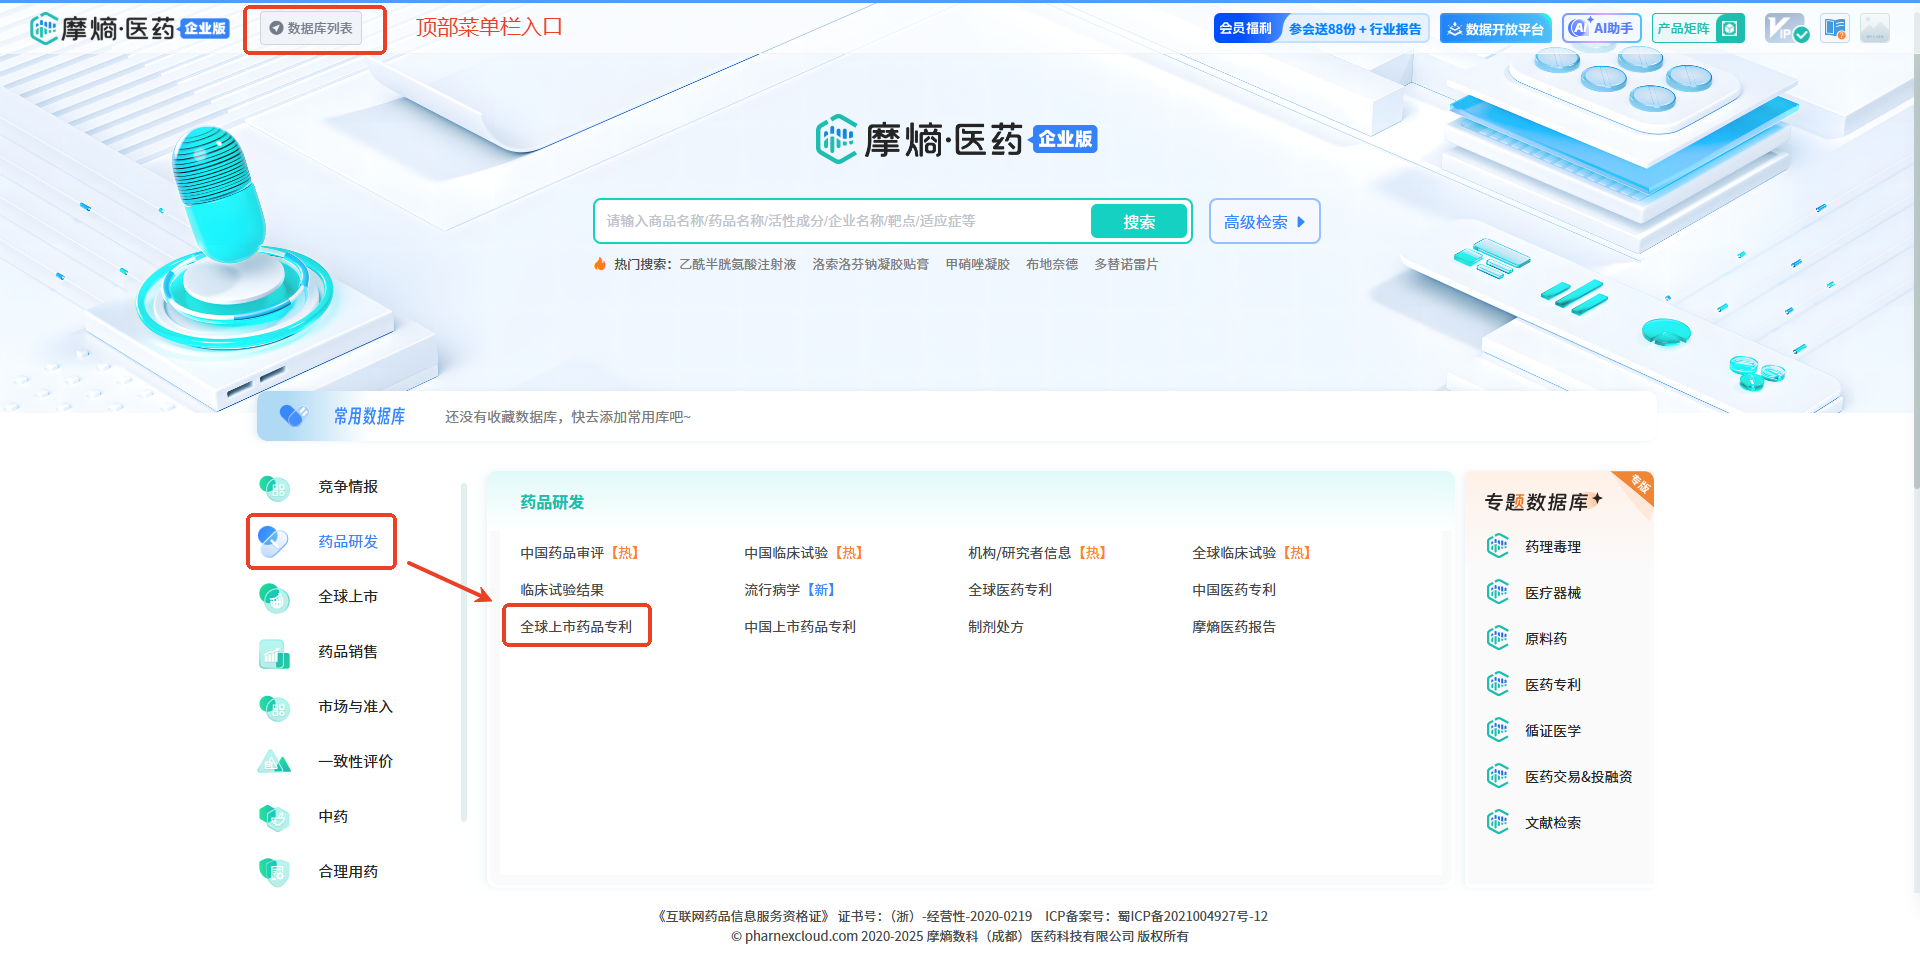Open the 会员福利 banner

tap(1321, 28)
